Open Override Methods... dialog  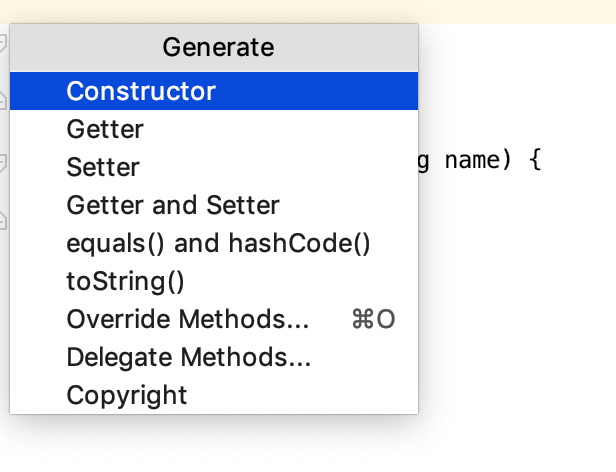187,319
